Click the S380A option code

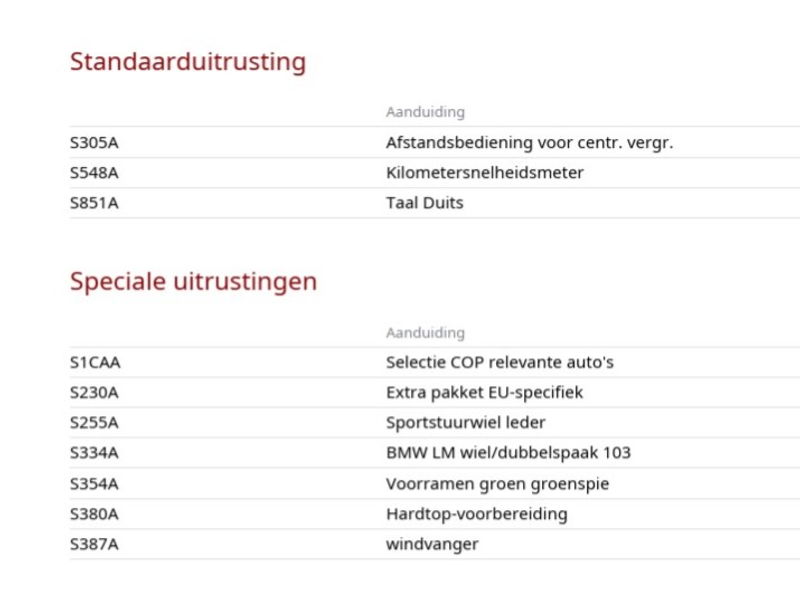coord(94,514)
